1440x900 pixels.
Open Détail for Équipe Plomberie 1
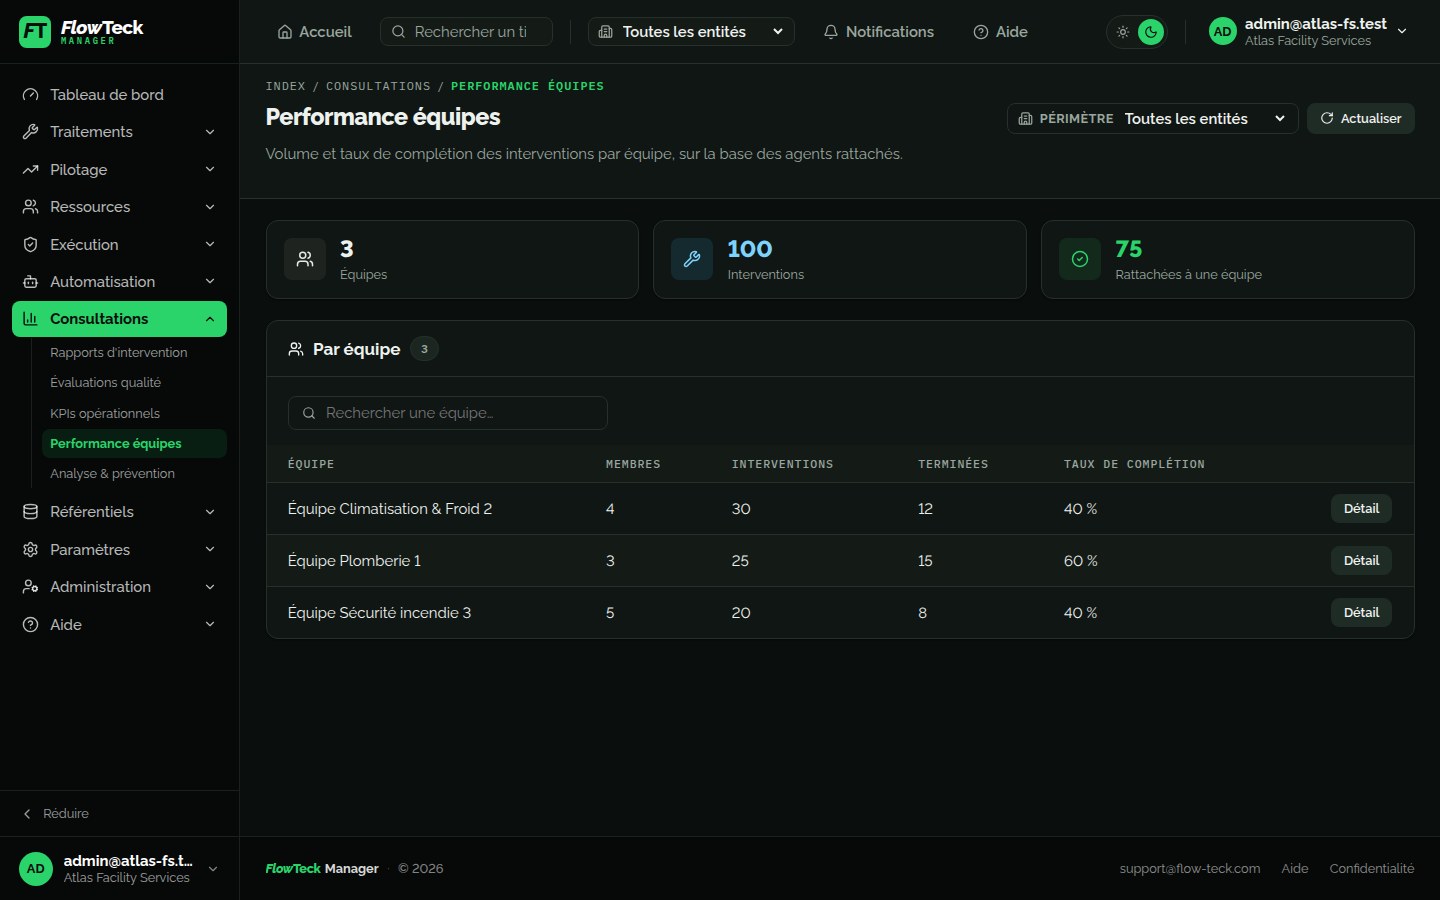pos(1361,561)
